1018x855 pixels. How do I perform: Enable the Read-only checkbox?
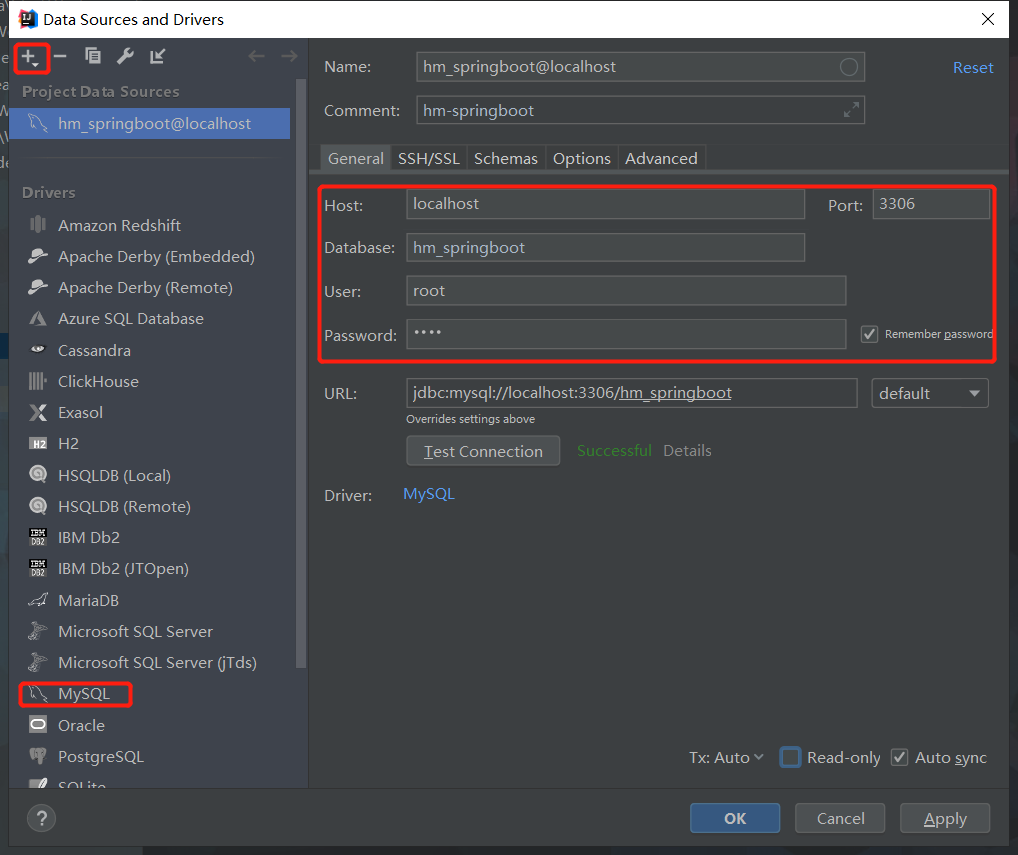(x=790, y=757)
